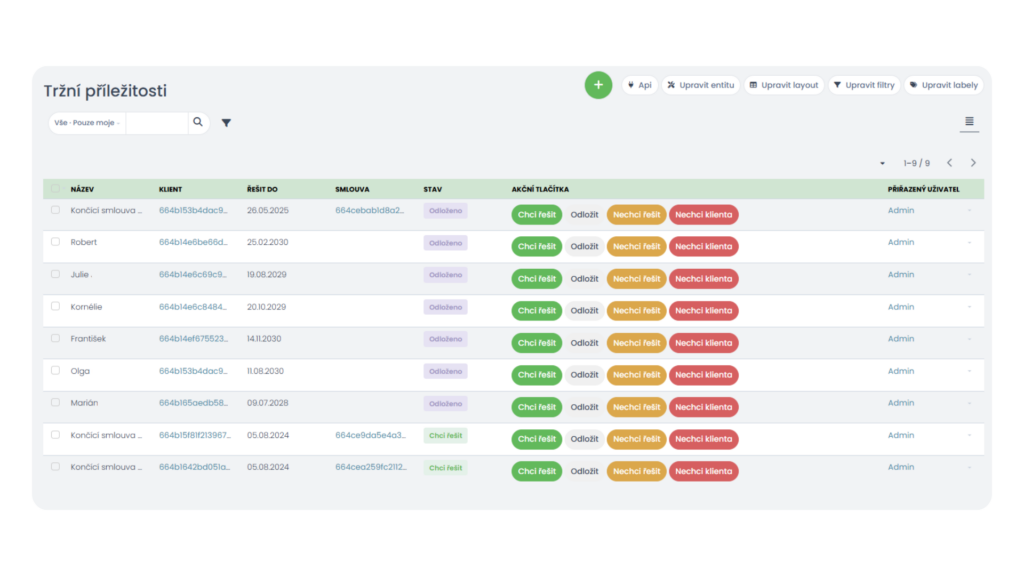Screen dimensions: 1024x576
Task: Open Upravit filtry options
Action: (863, 85)
